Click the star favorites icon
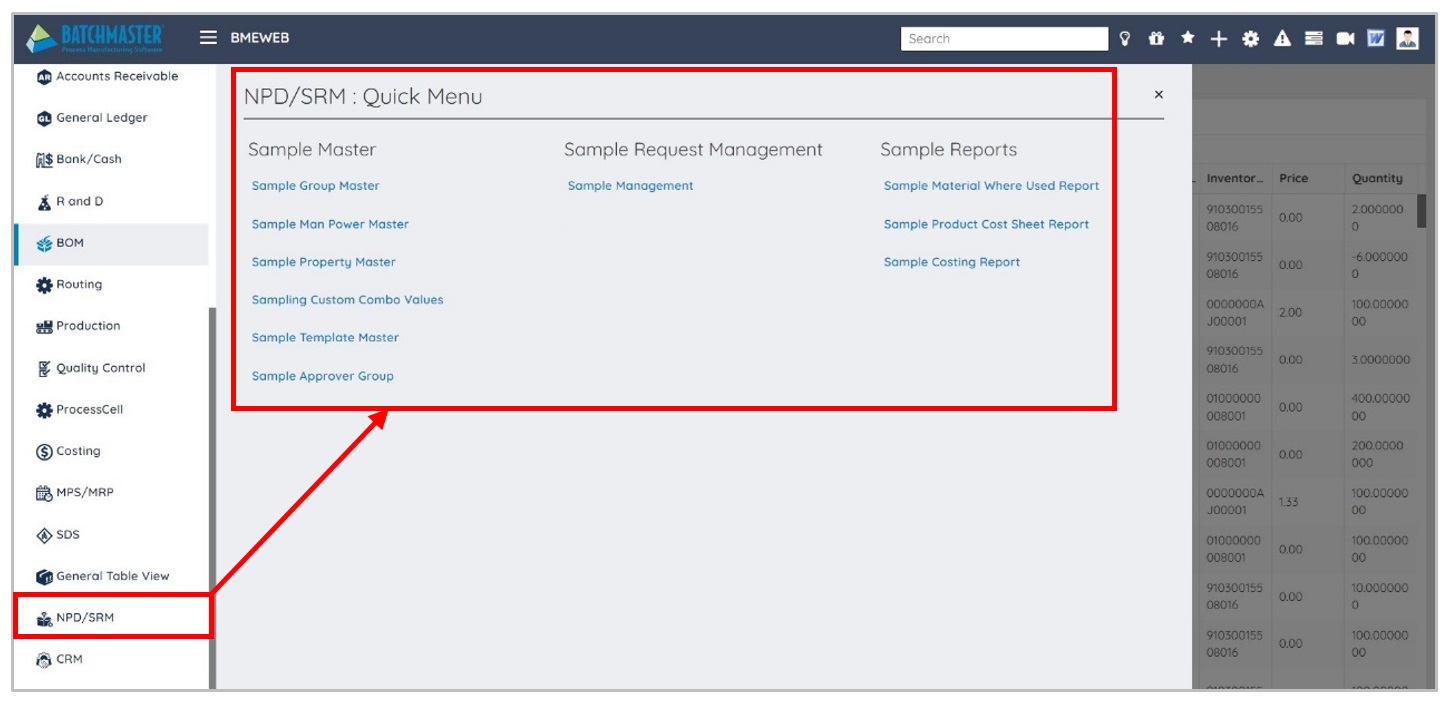The height and width of the screenshot is (709, 1450). point(1188,39)
